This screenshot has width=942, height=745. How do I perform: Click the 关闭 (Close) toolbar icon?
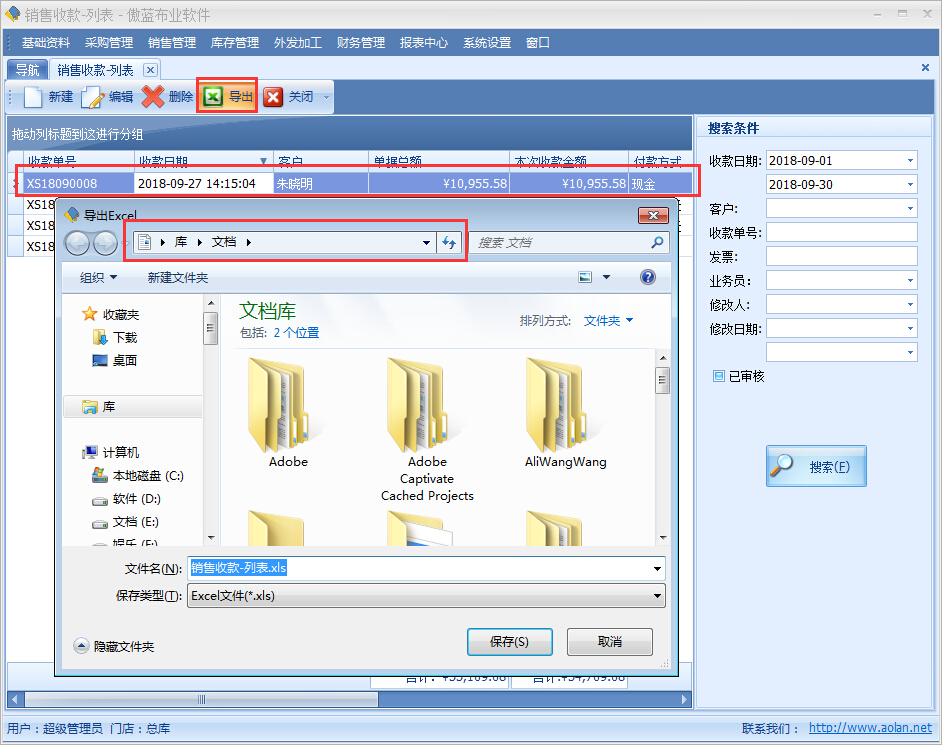[x=273, y=97]
